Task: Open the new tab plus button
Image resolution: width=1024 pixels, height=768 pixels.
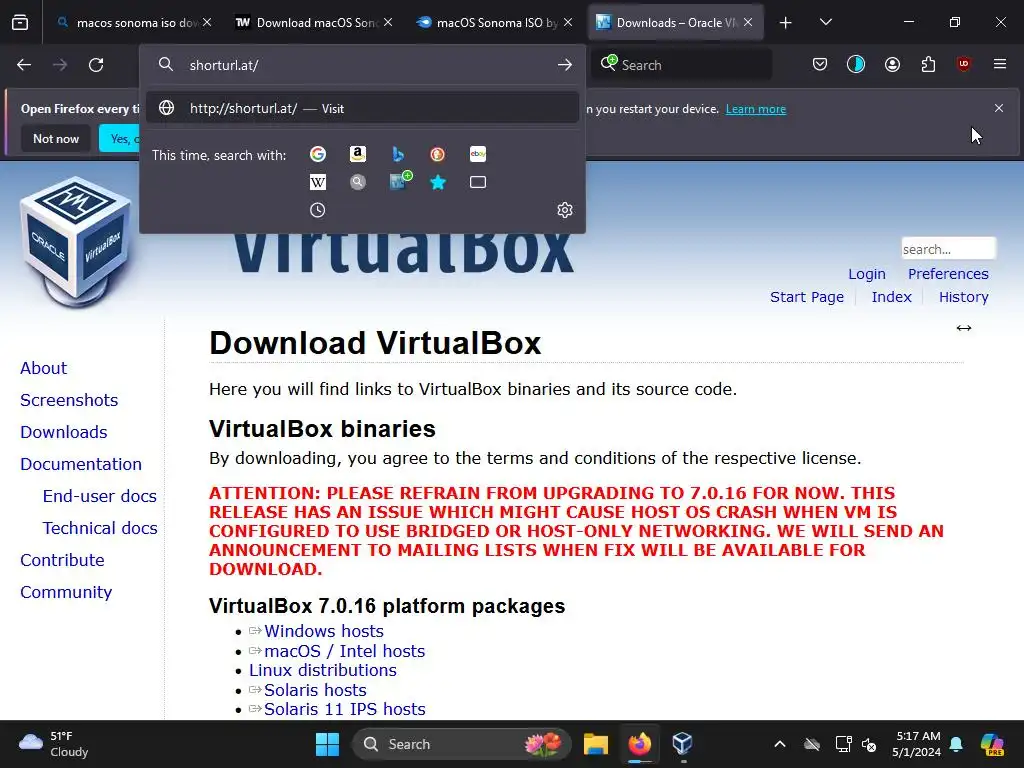Action: pos(786,23)
